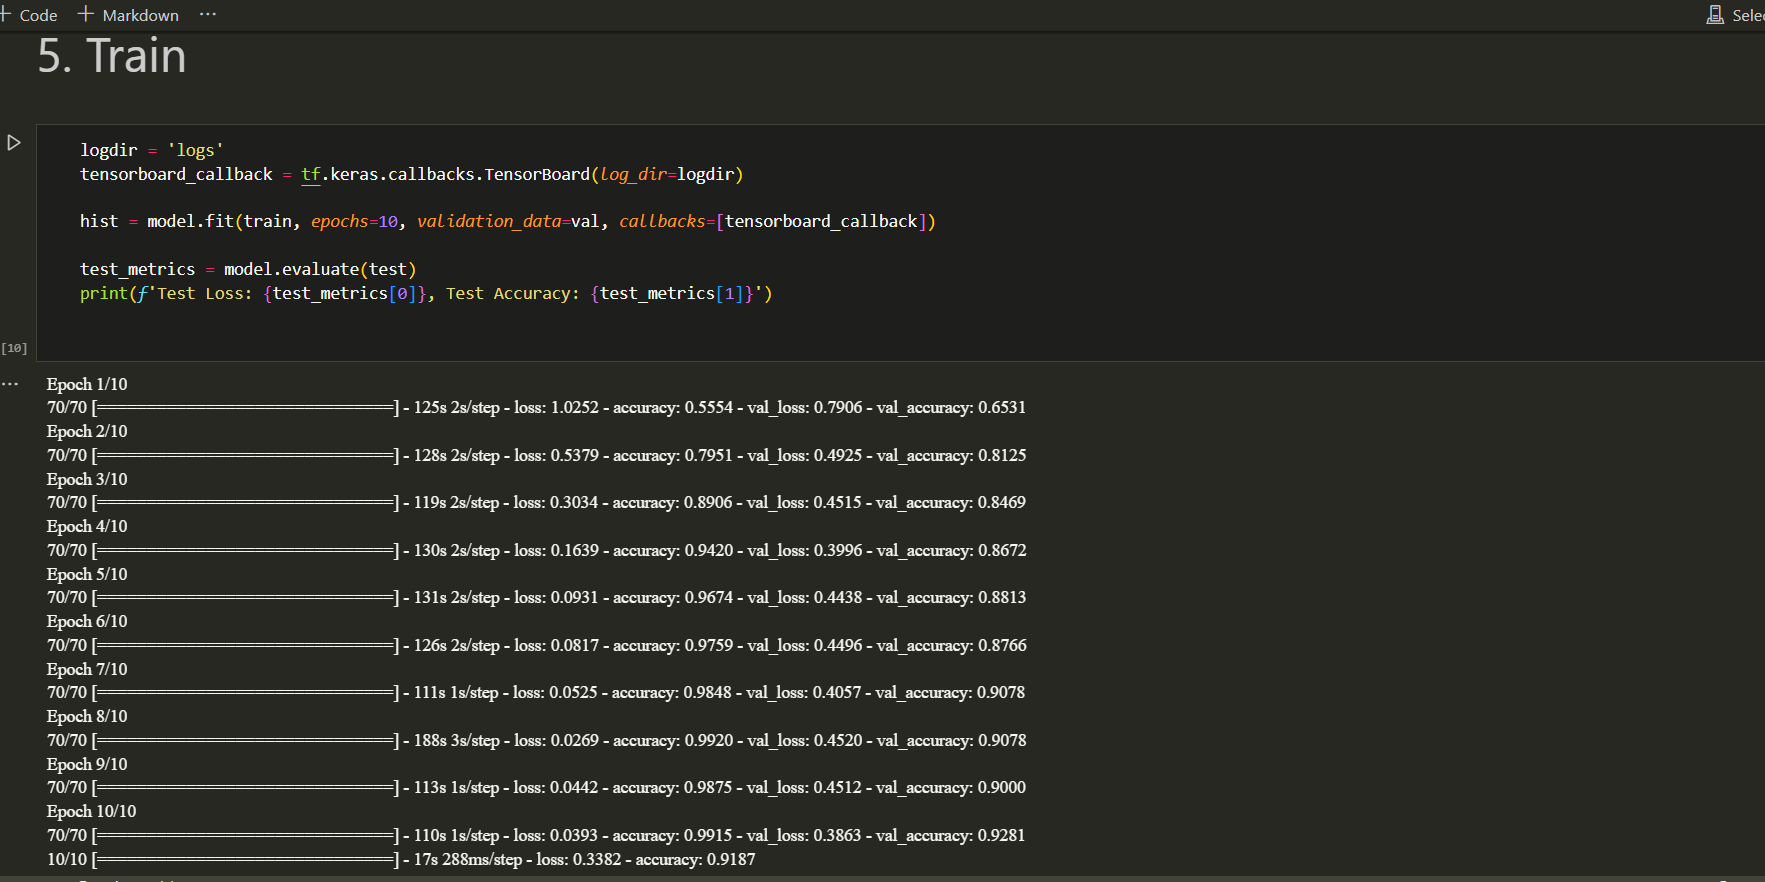Click the 'Epoch 9/10' output line

coord(87,764)
